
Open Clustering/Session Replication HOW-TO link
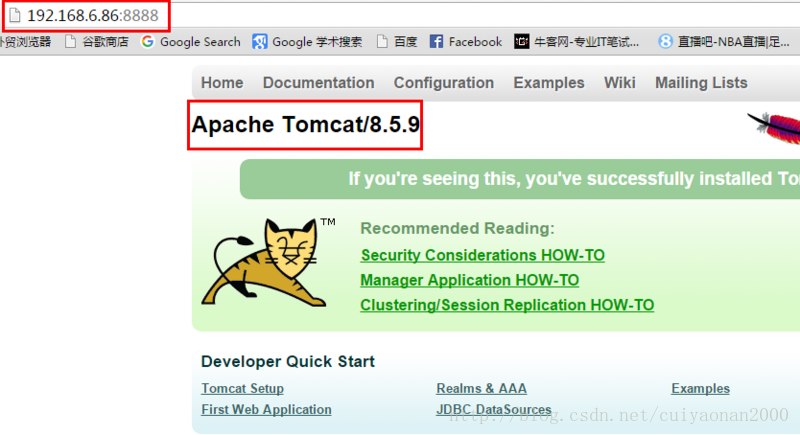[x=507, y=305]
